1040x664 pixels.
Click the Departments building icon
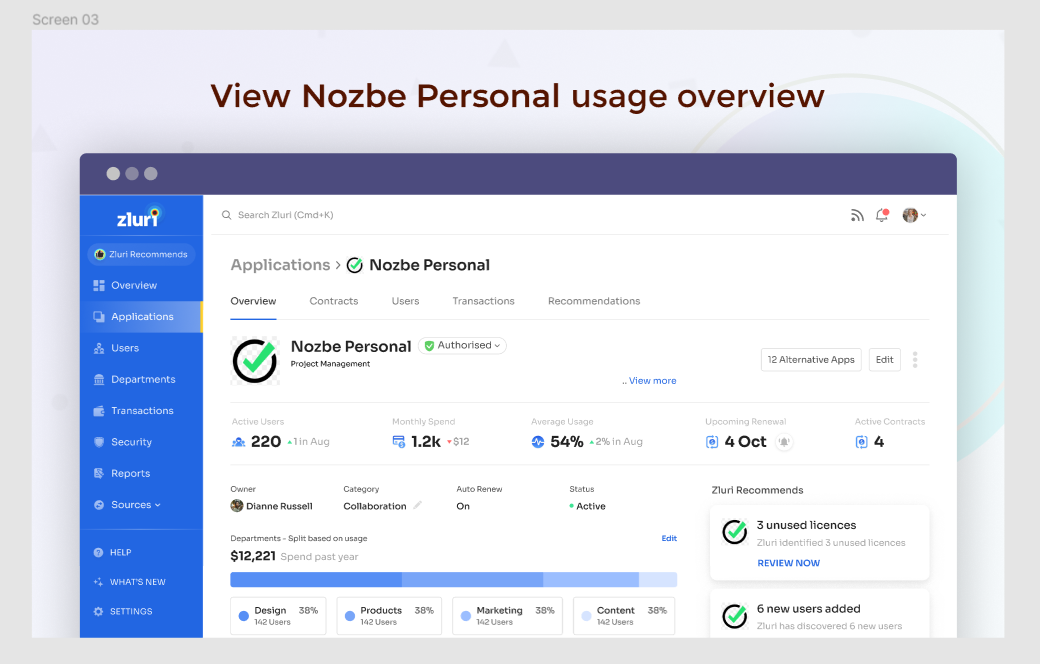click(x=99, y=379)
